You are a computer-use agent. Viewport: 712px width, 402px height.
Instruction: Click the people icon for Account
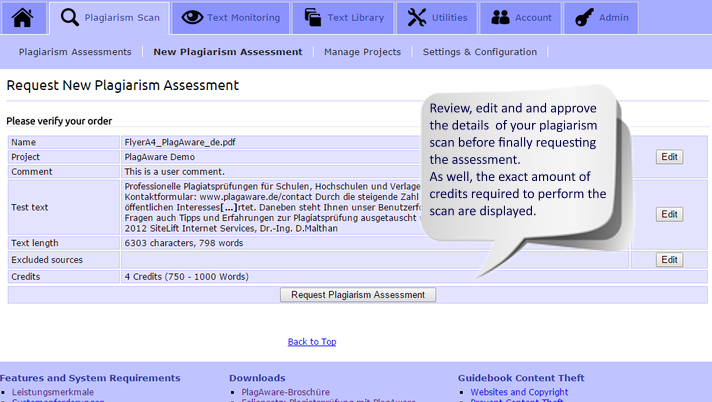click(x=500, y=18)
